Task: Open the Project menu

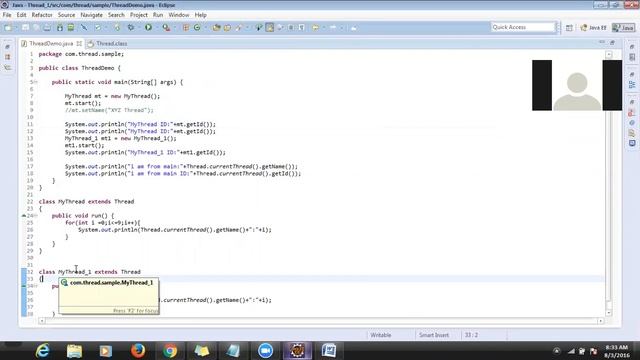Action: click(x=139, y=15)
